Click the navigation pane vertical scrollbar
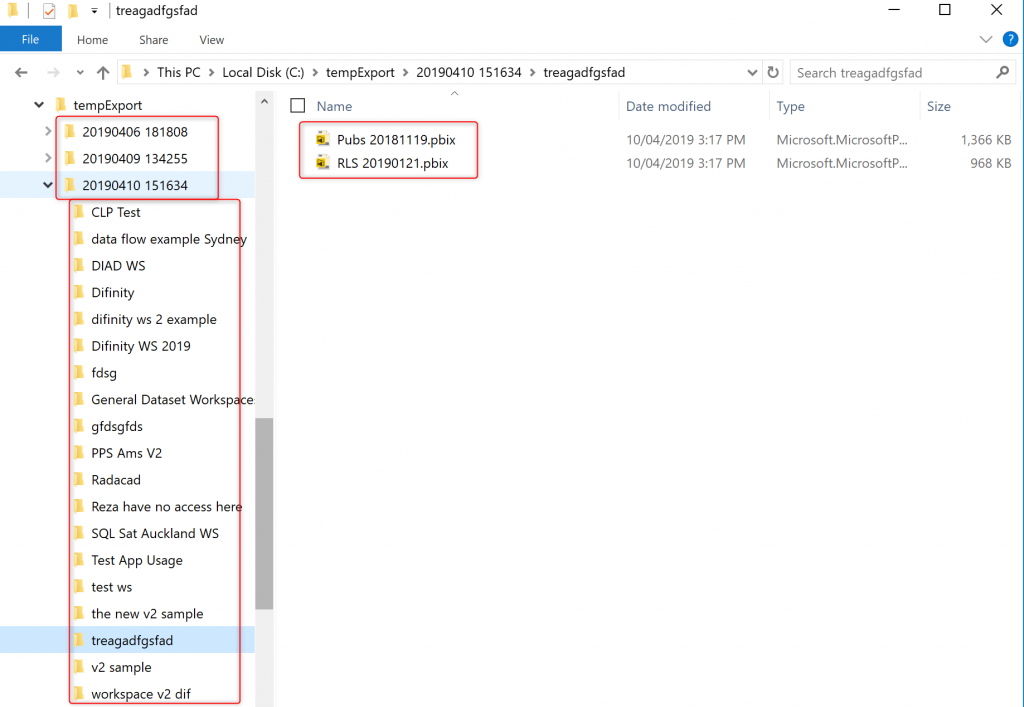Image resolution: width=1024 pixels, height=707 pixels. click(x=264, y=512)
